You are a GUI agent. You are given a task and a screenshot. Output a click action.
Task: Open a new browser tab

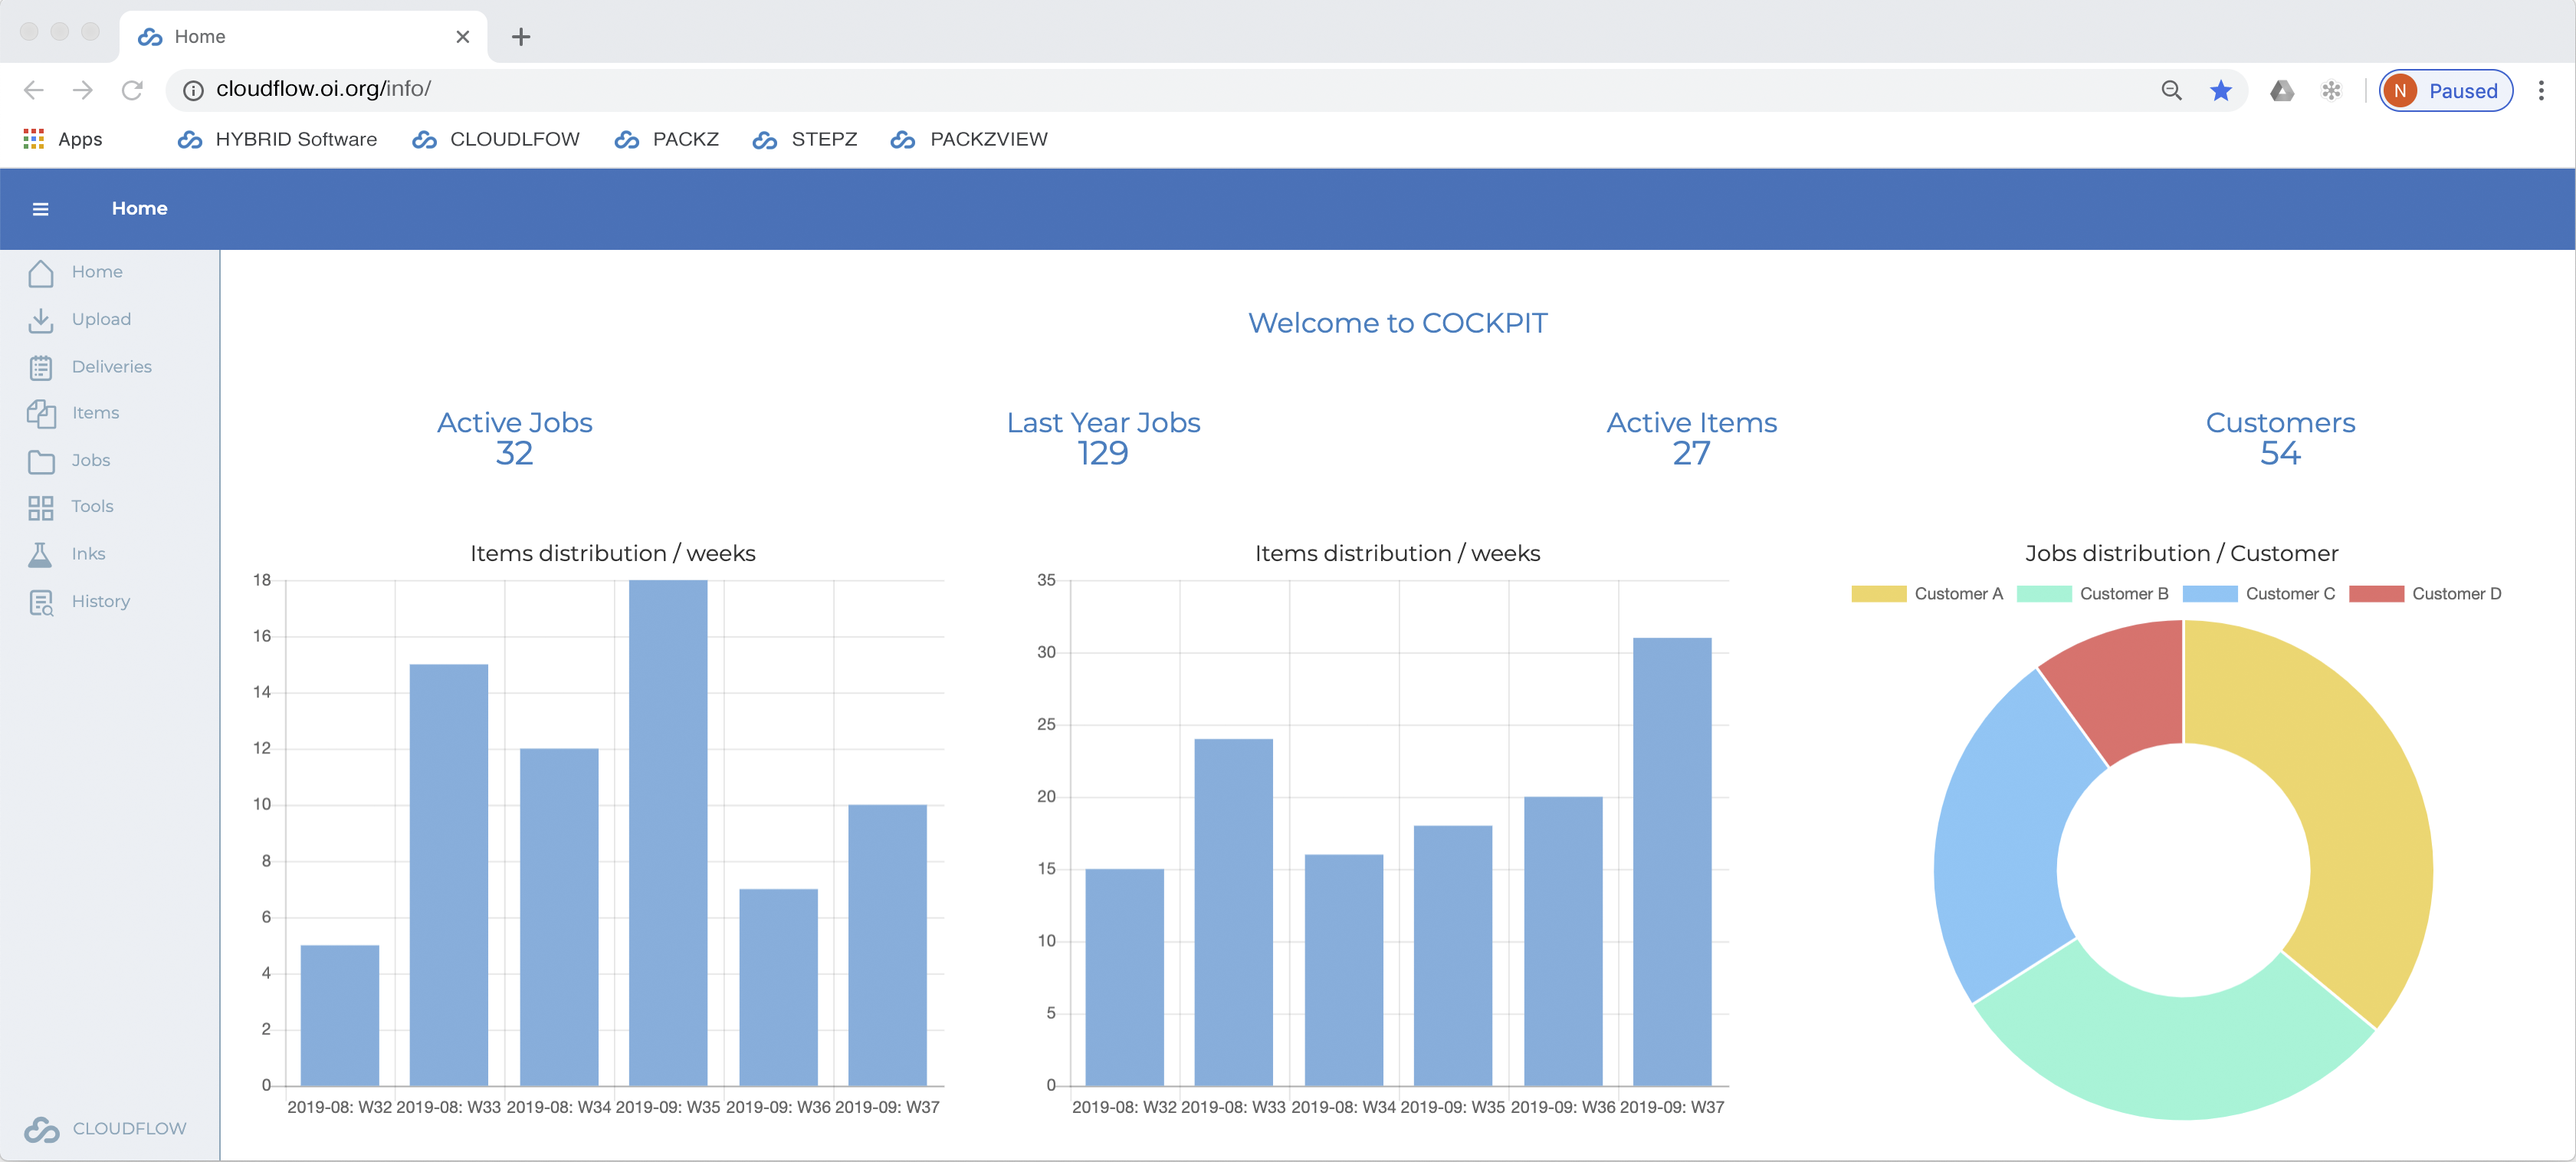pos(520,37)
